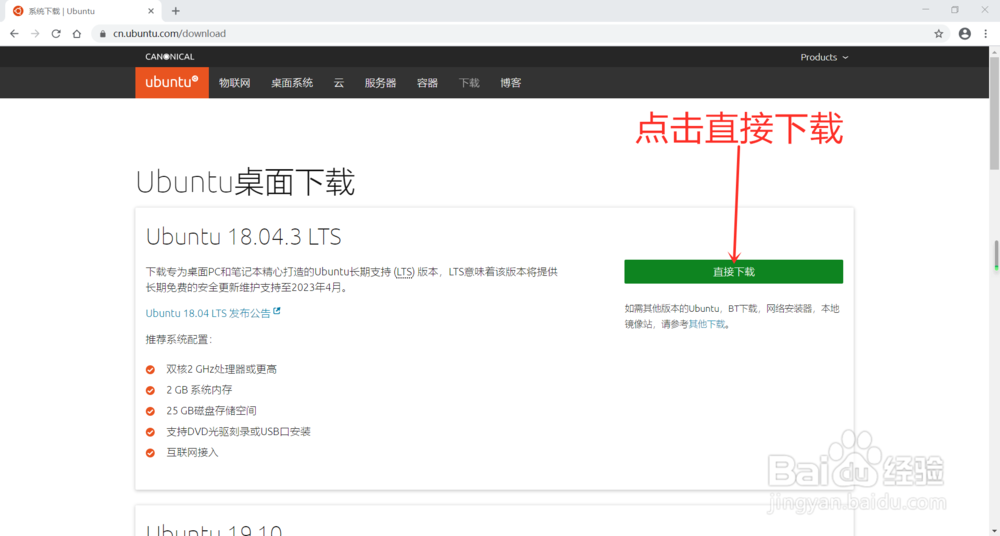The image size is (1000, 536).
Task: Reload the page with refresh icon
Action: 56,34
